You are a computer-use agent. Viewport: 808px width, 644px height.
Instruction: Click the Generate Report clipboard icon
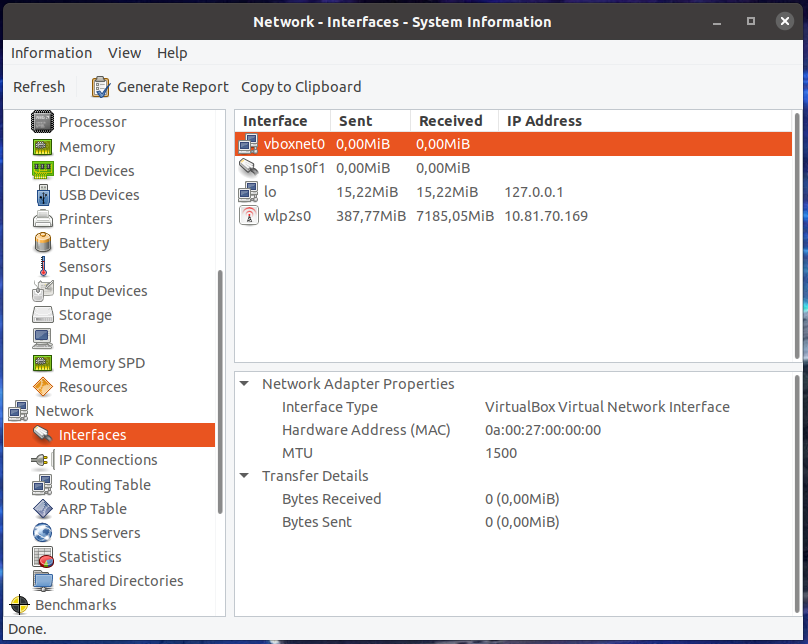pyautogui.click(x=101, y=87)
